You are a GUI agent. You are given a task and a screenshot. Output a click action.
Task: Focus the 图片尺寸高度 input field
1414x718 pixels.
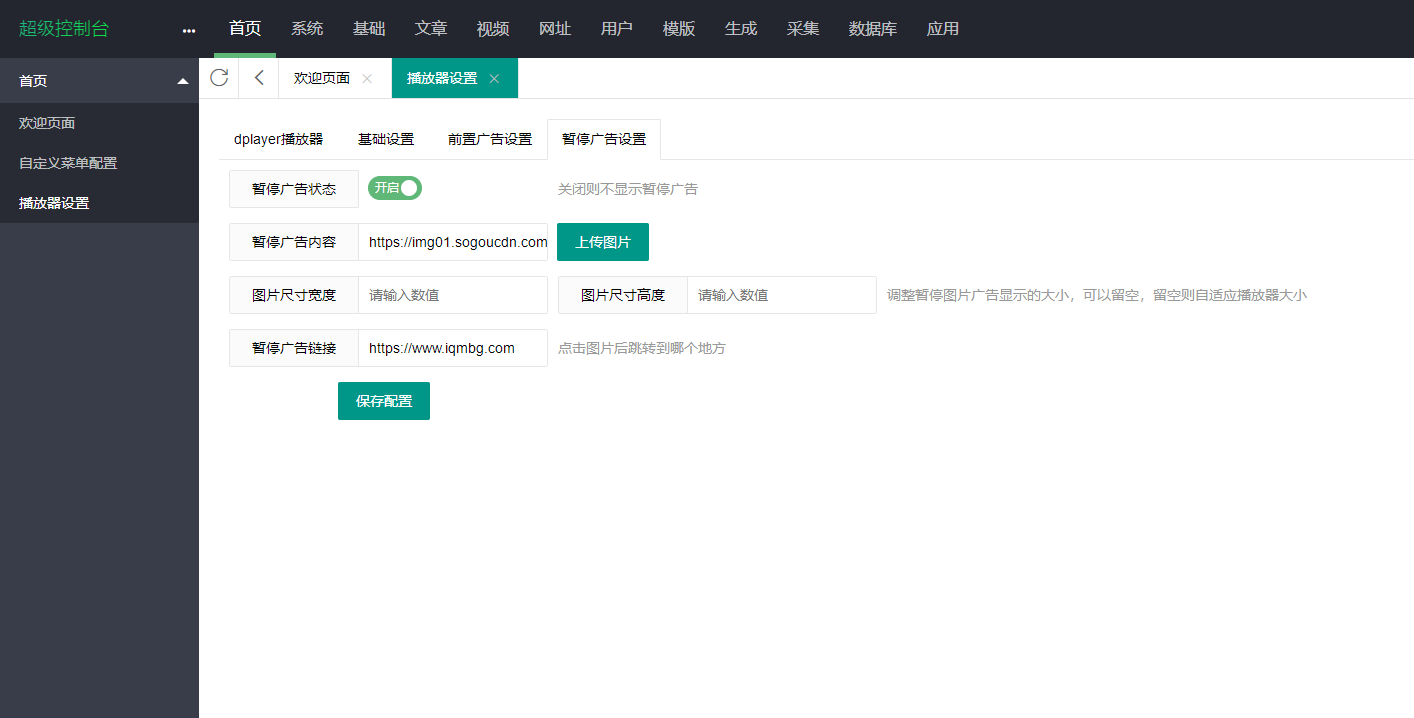point(782,295)
